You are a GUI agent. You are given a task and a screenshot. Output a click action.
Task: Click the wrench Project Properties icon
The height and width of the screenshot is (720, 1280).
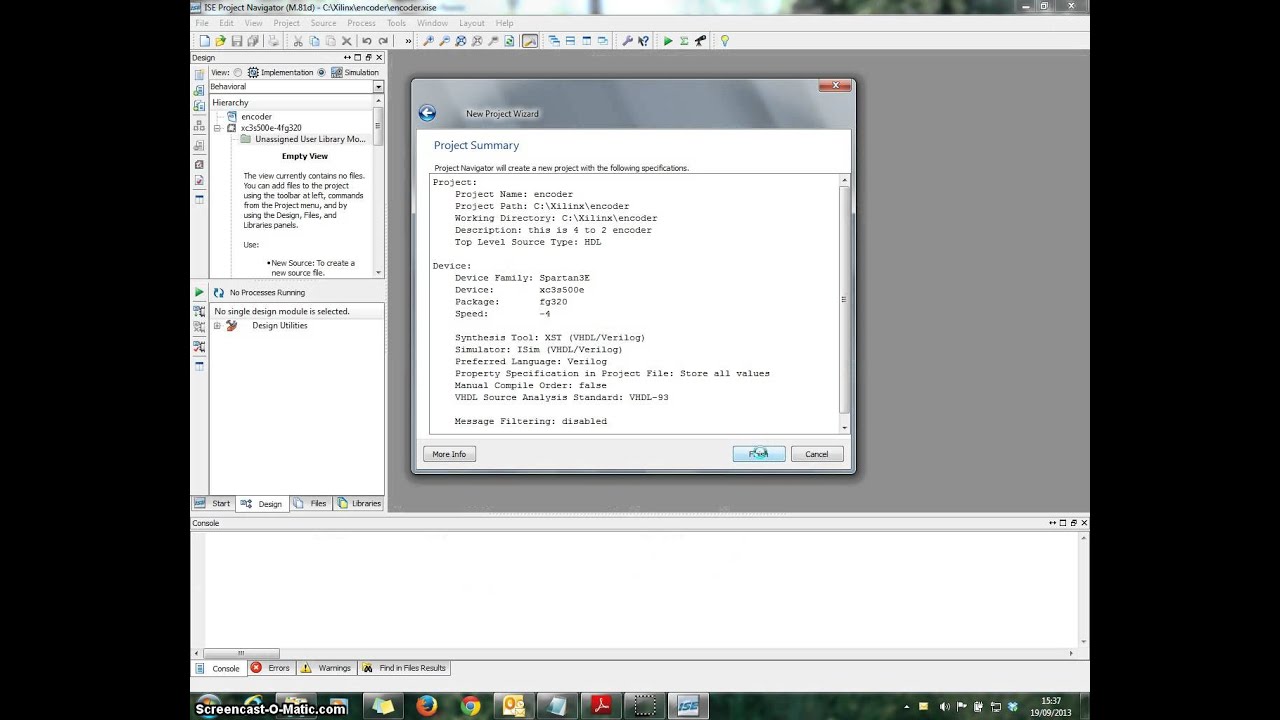[x=627, y=41]
